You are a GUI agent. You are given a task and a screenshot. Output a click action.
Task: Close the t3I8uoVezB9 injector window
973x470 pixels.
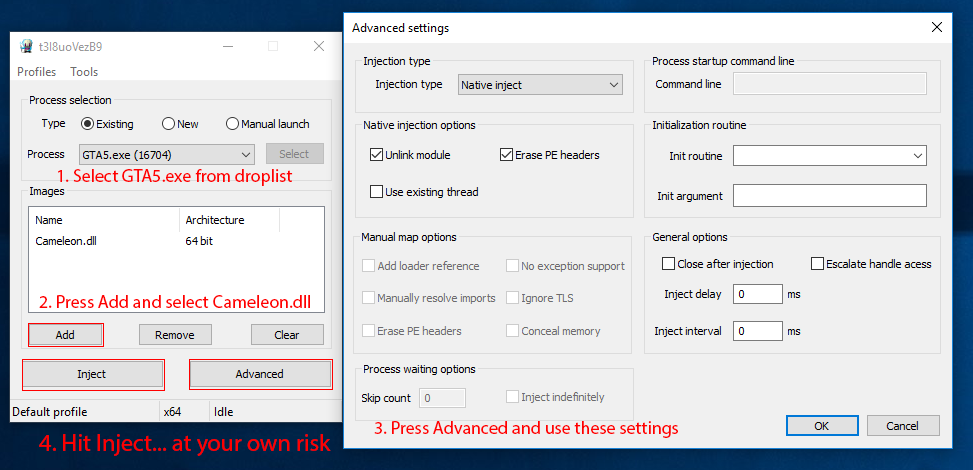click(x=319, y=46)
